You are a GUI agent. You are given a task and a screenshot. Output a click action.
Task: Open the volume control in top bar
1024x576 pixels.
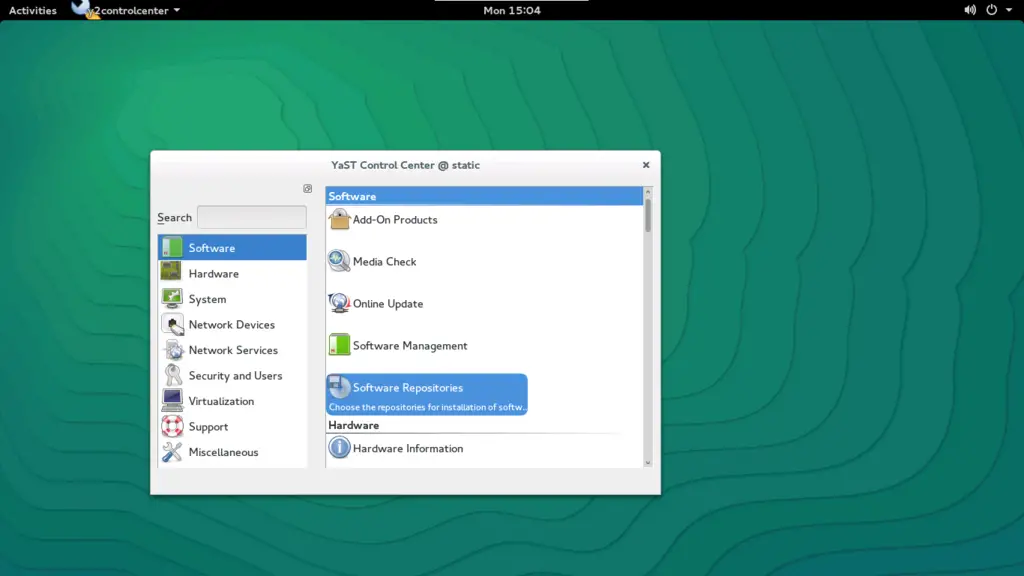(x=970, y=10)
